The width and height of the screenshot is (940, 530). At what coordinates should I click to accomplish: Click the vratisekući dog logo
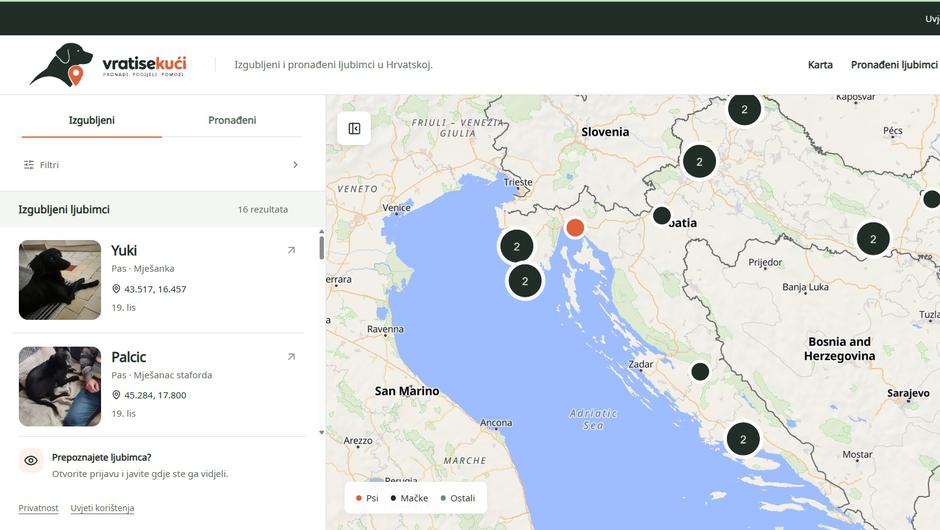[x=61, y=64]
